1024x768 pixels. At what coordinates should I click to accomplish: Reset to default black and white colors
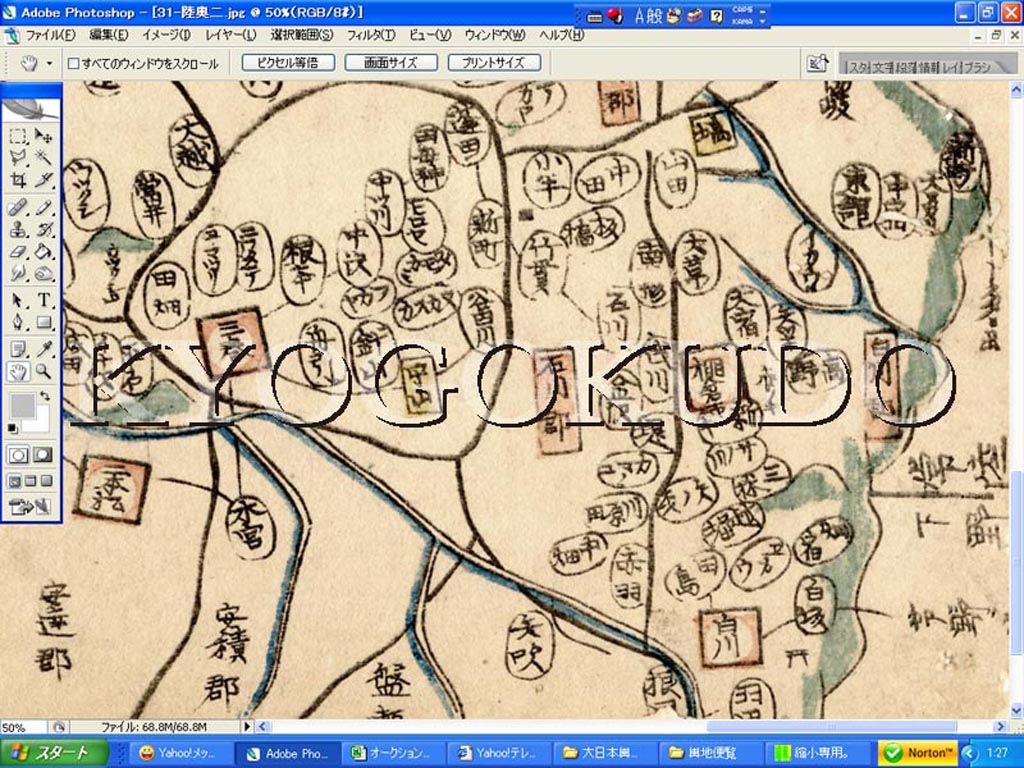point(13,428)
